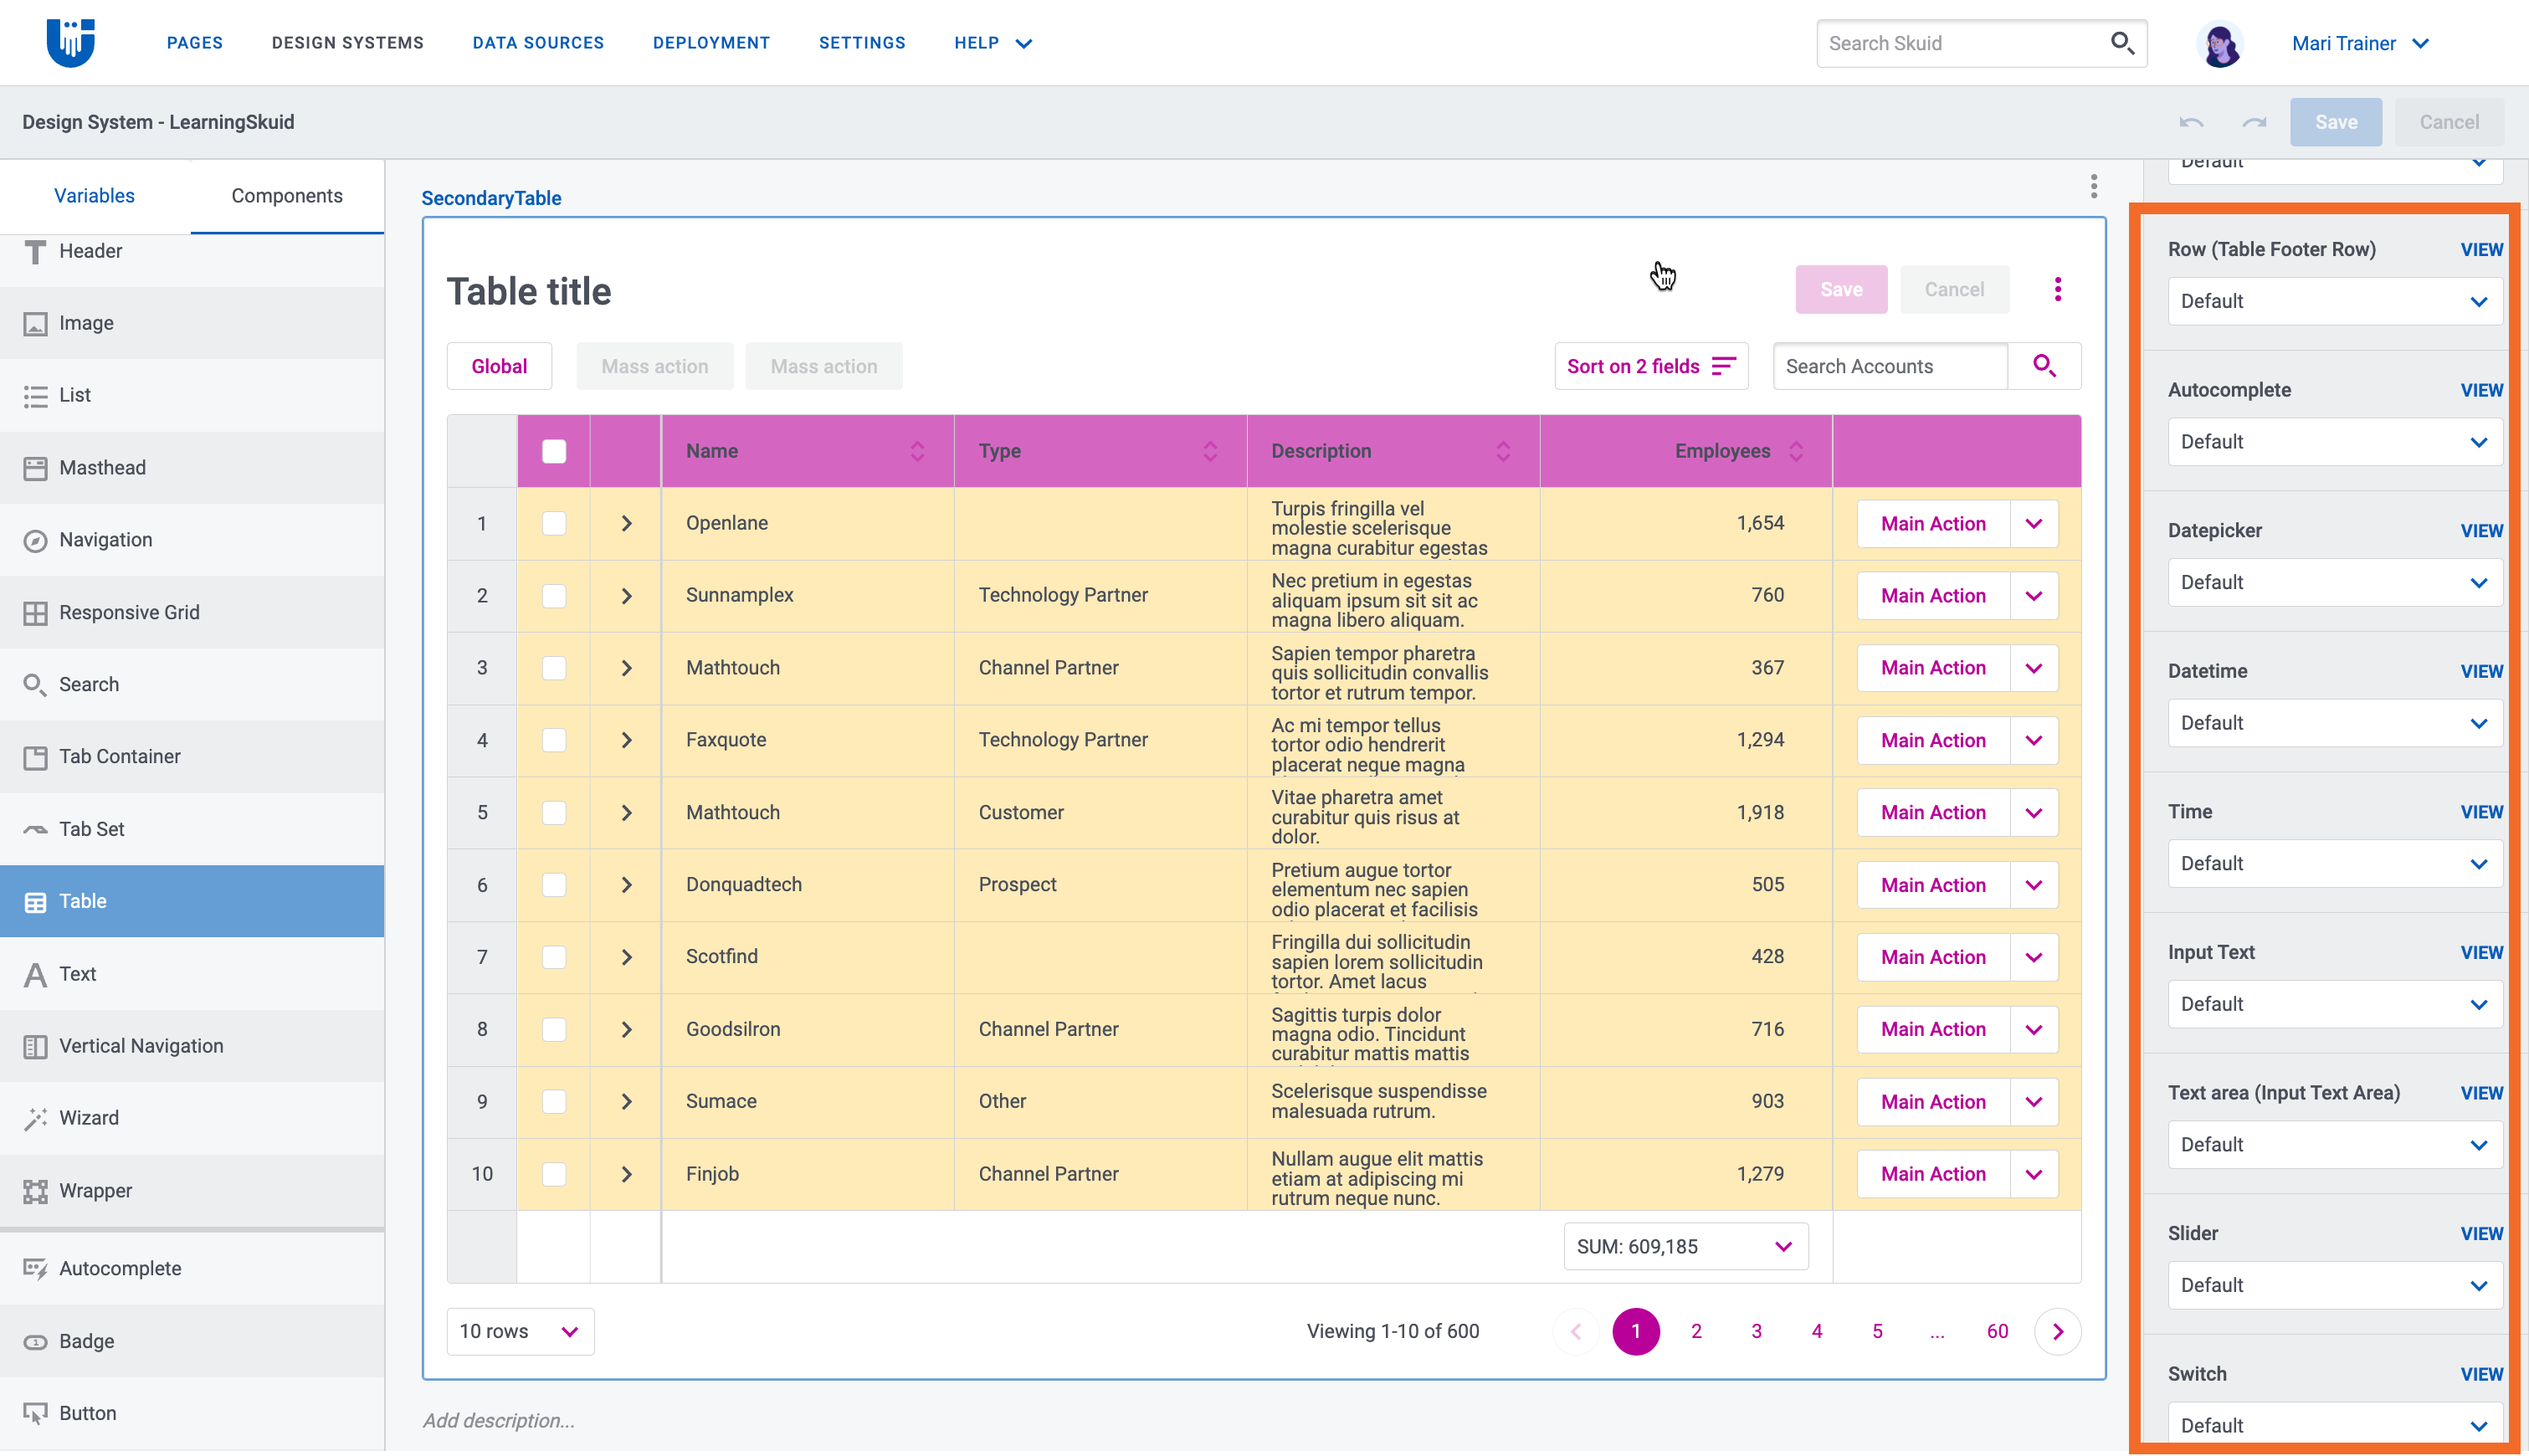Image resolution: width=2529 pixels, height=1456 pixels.
Task: Open the Help menu
Action: pyautogui.click(x=992, y=43)
